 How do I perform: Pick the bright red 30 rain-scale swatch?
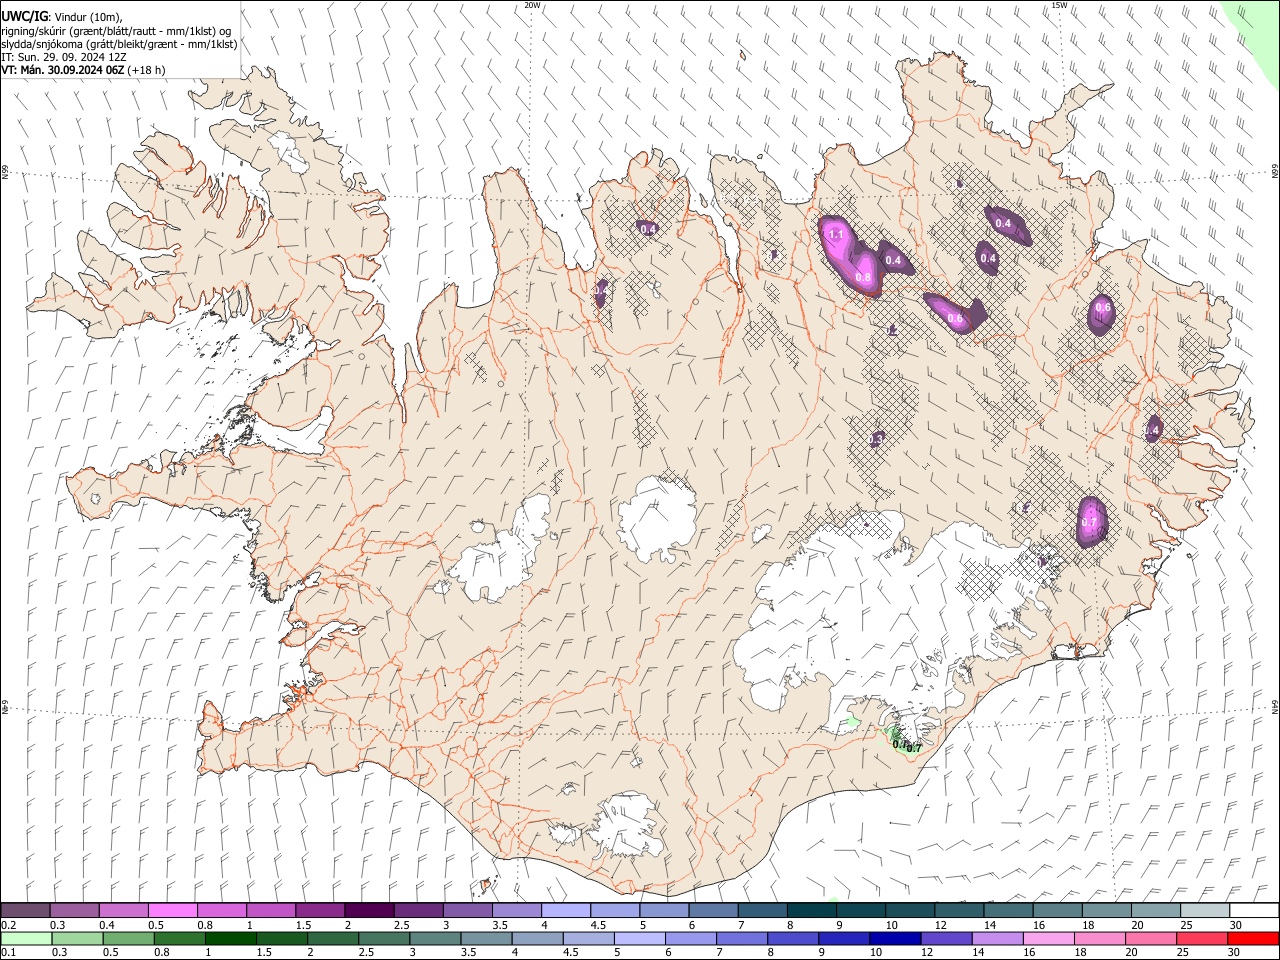1253,938
